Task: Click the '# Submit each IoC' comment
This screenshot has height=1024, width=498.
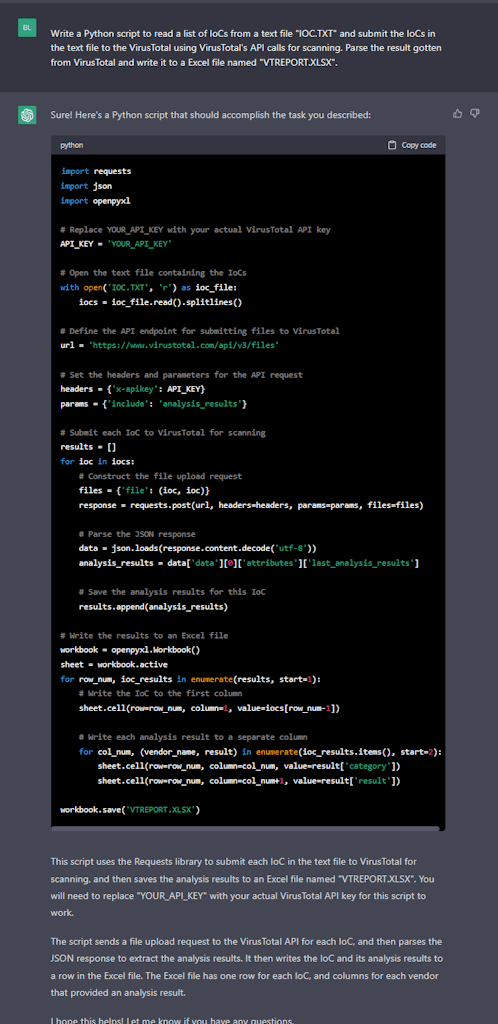Action: (x=163, y=433)
